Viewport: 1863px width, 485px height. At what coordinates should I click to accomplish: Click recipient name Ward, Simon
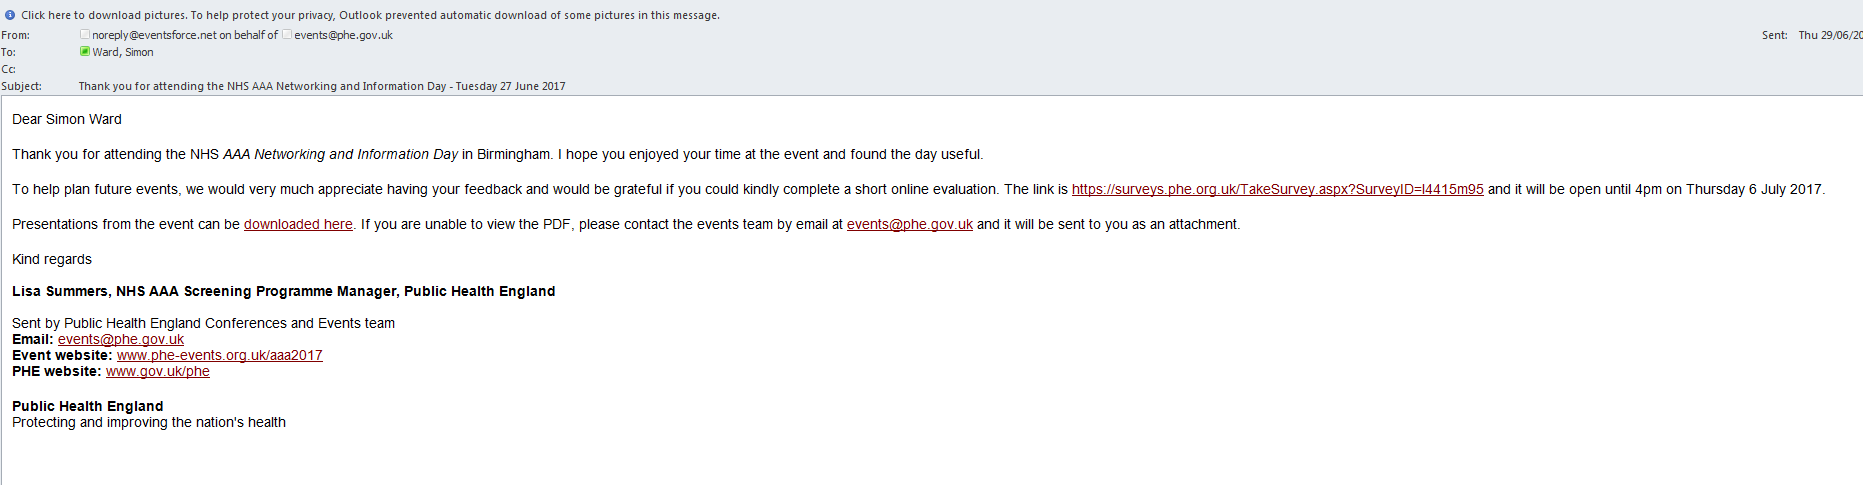123,52
